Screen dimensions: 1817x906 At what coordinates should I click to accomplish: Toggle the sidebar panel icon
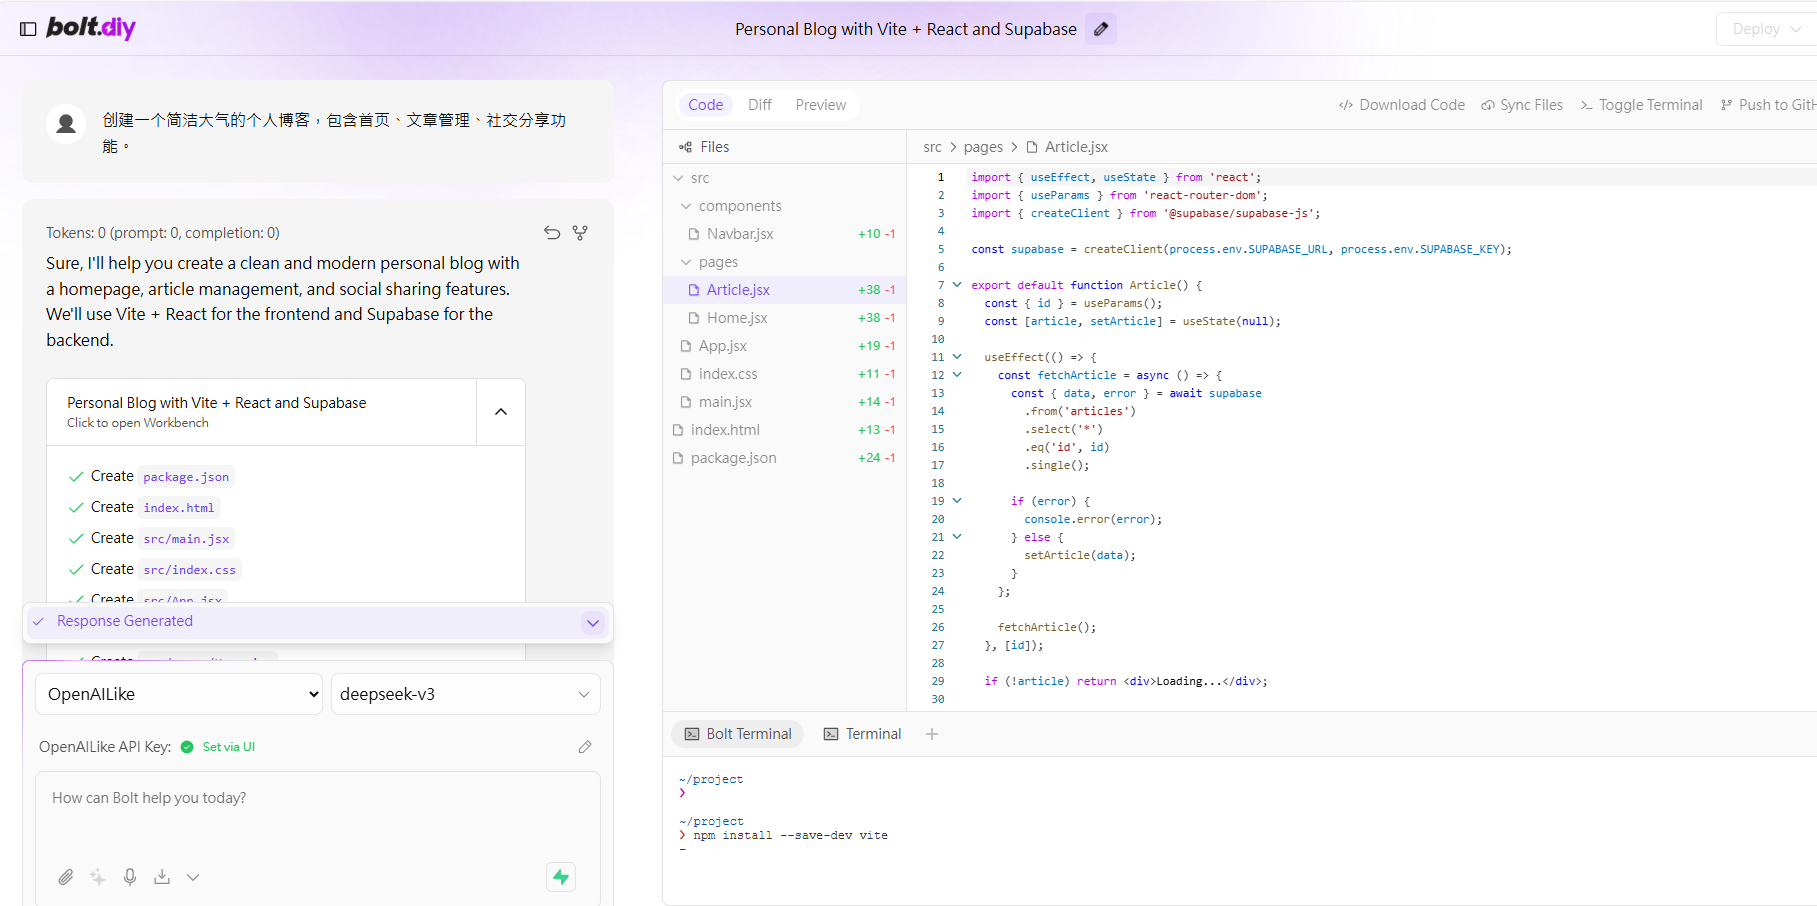point(28,29)
